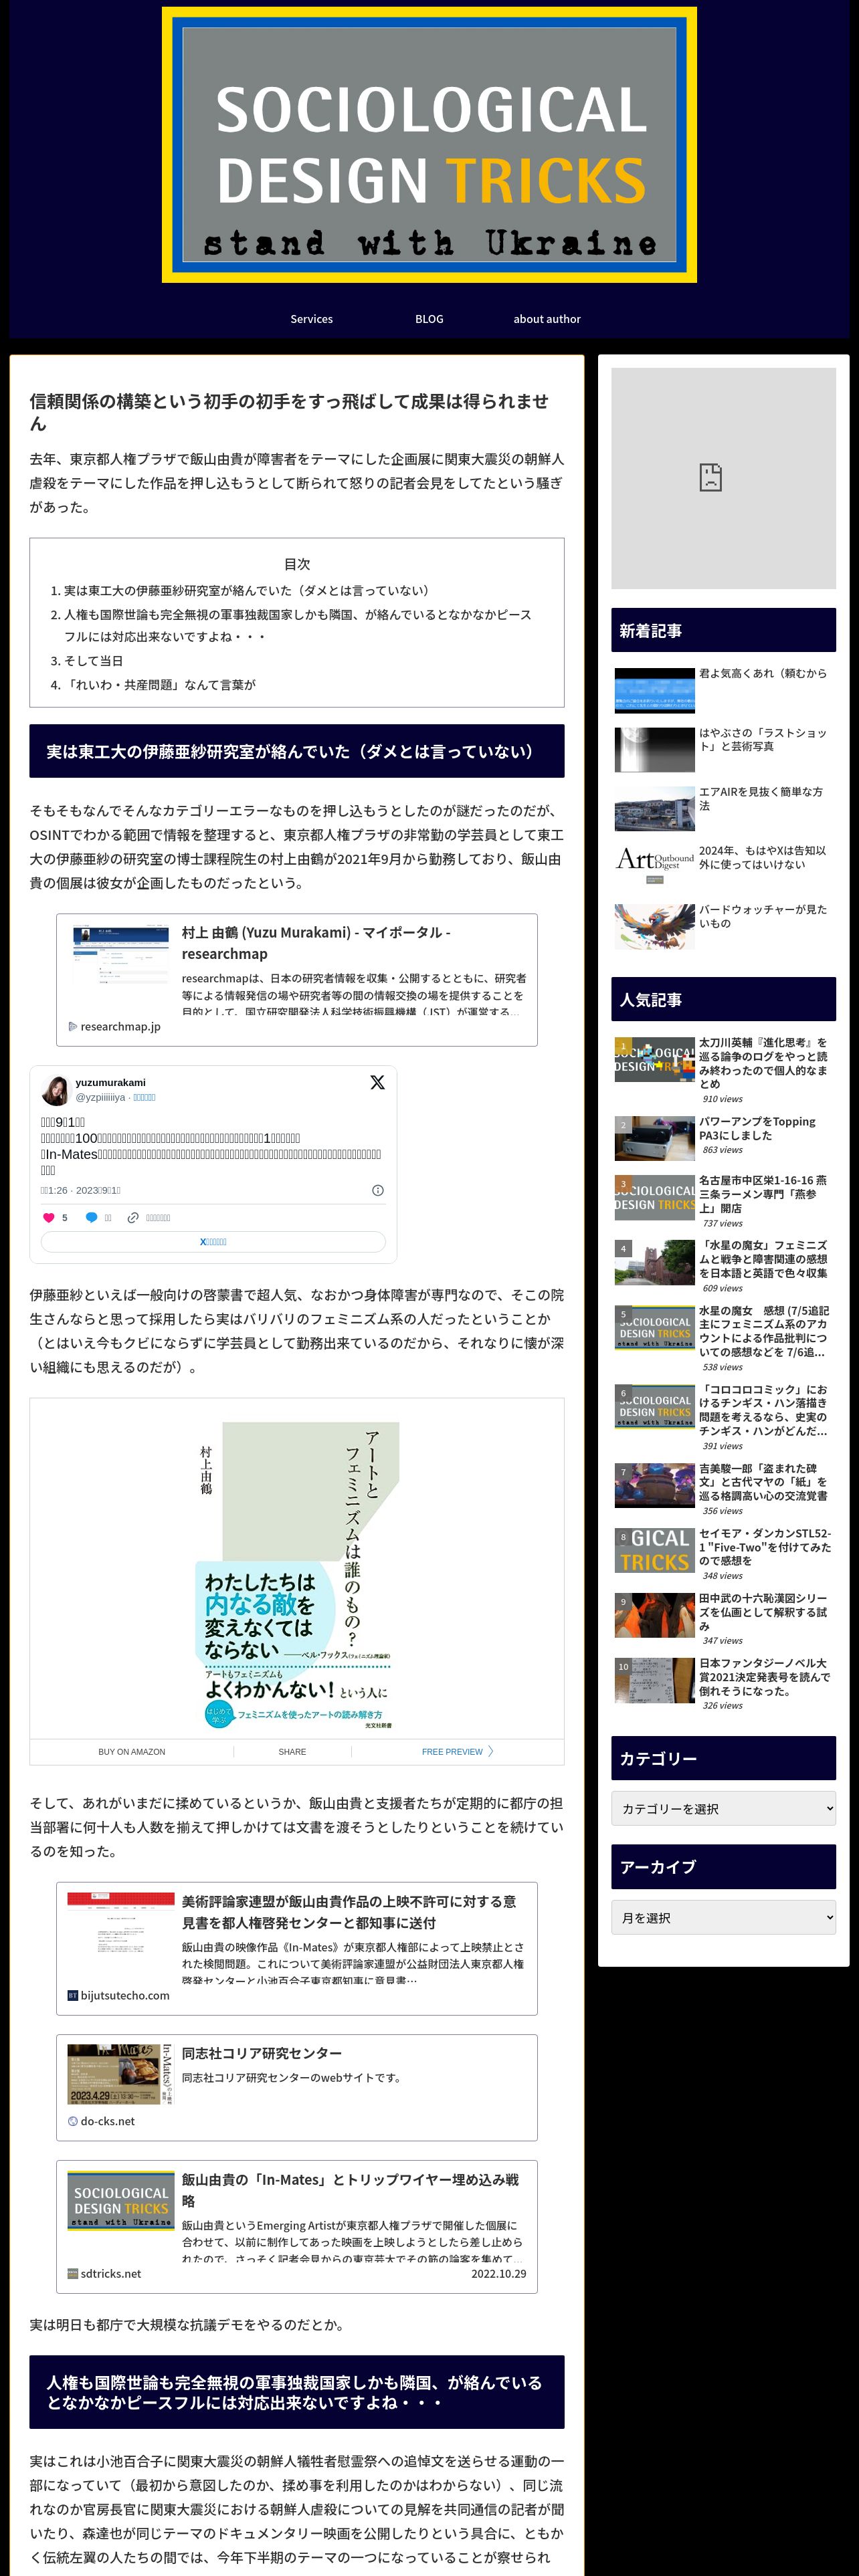Click the wide X button below tweet

point(213,1241)
